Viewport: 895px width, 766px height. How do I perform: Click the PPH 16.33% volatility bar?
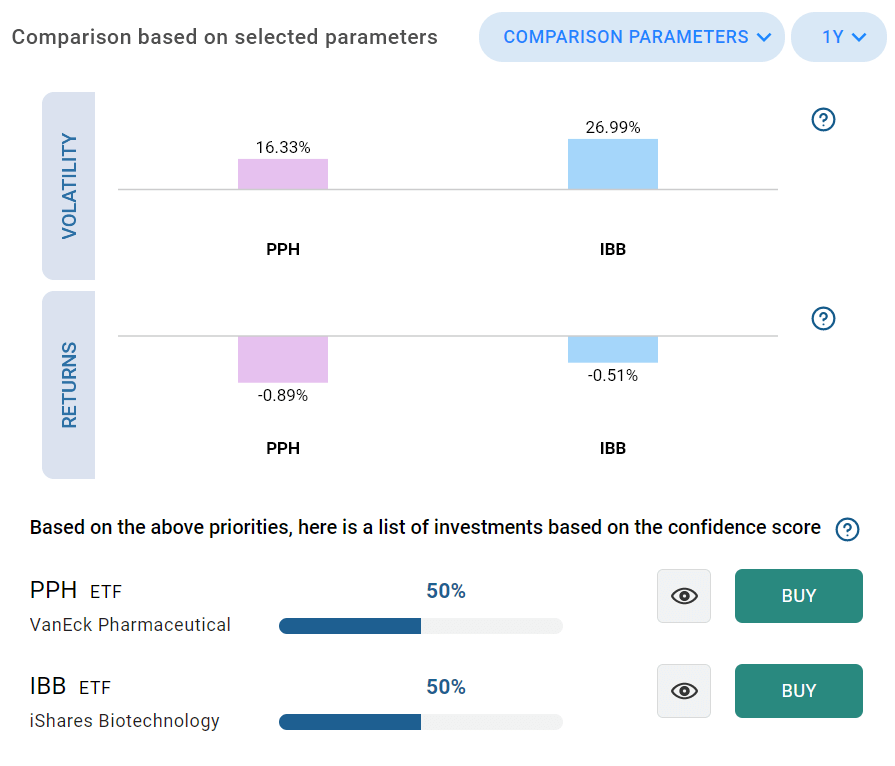[283, 174]
